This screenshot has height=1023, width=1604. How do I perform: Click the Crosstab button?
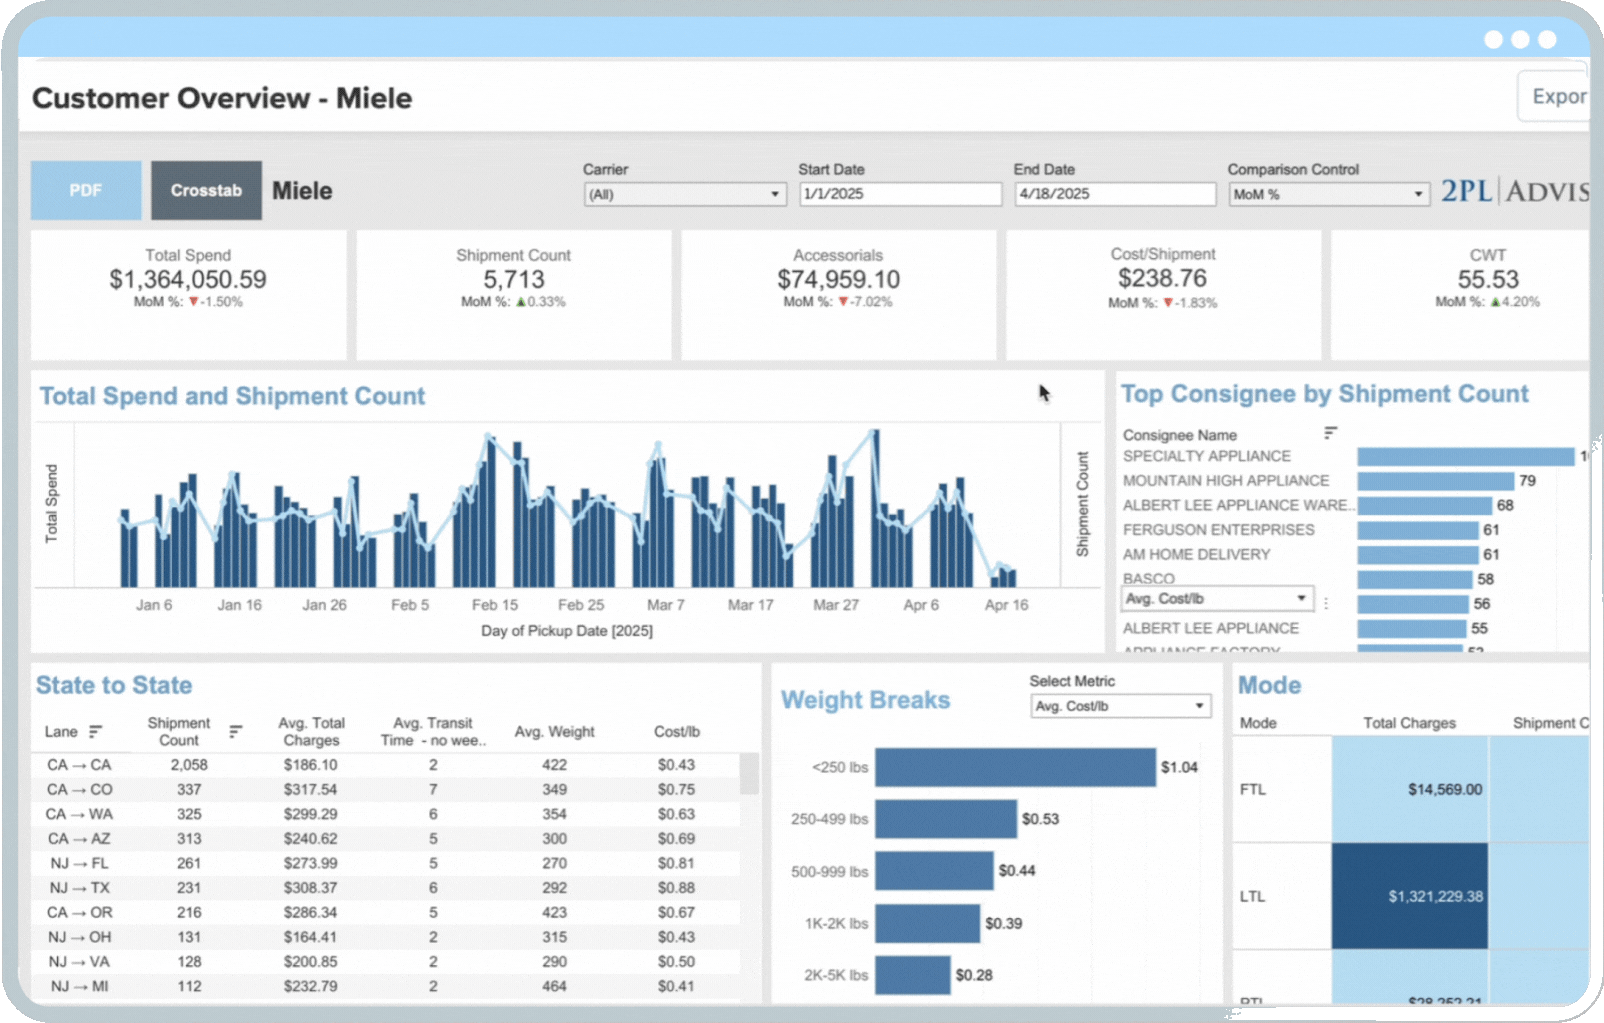coord(206,190)
